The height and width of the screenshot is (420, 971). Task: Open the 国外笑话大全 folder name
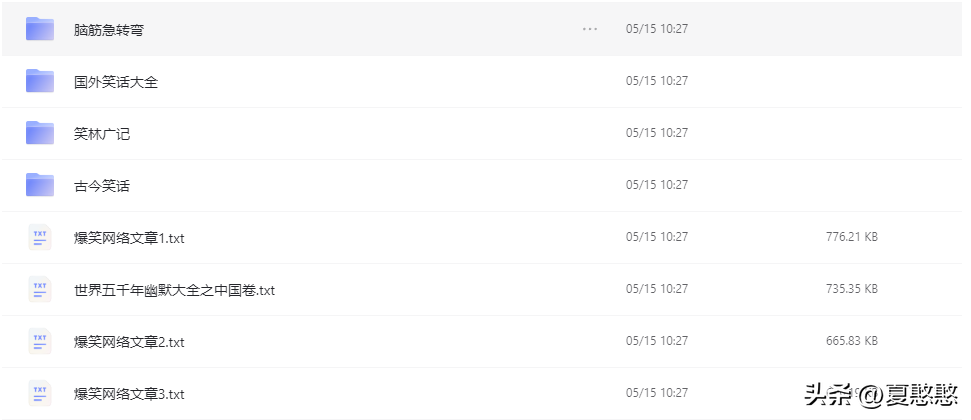click(116, 82)
